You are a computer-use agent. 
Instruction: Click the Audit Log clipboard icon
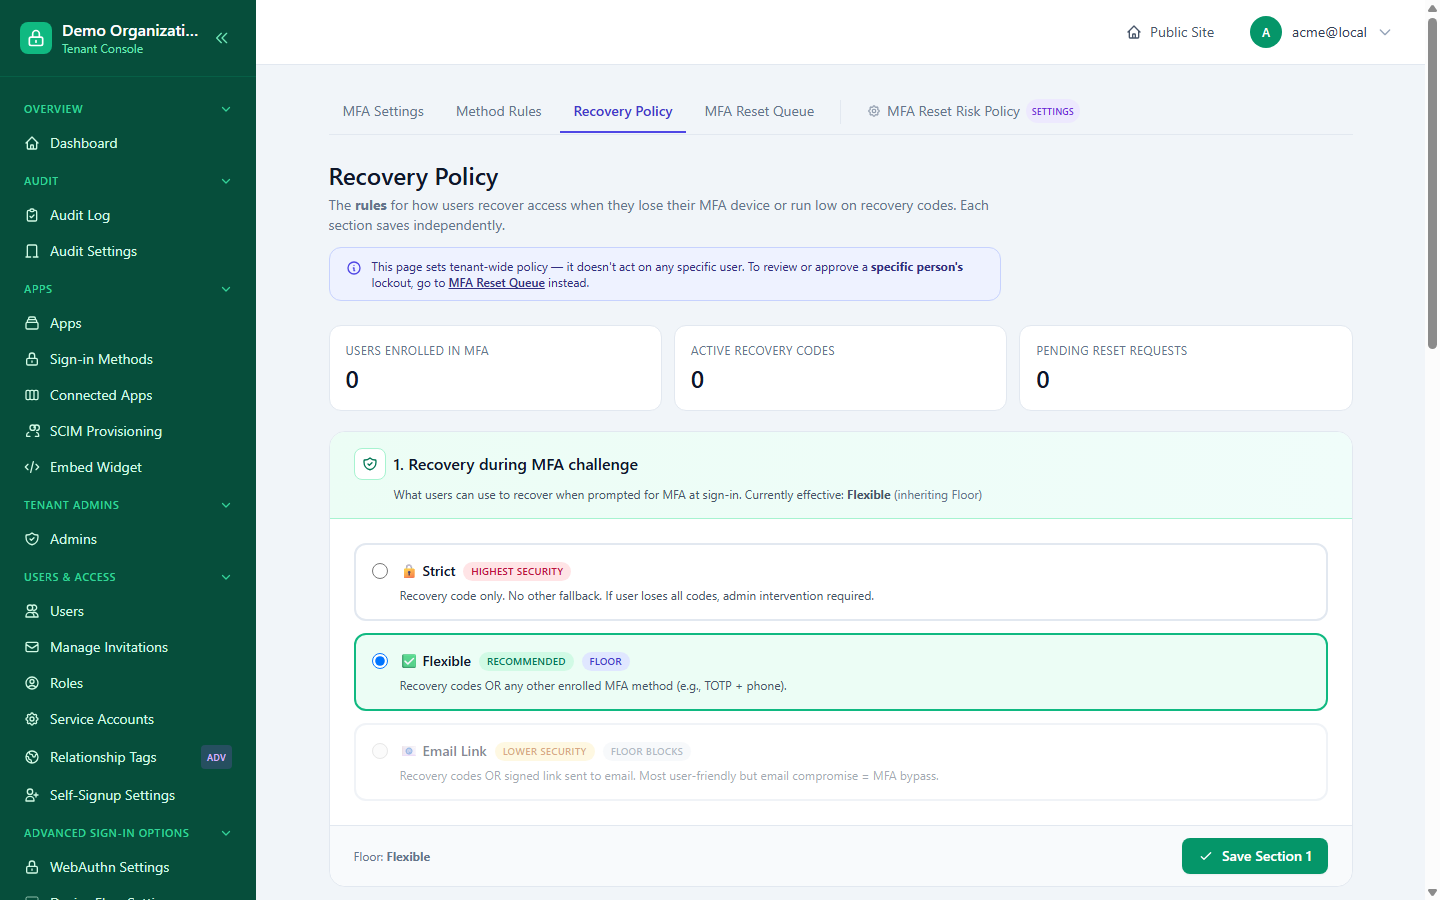[x=32, y=215]
